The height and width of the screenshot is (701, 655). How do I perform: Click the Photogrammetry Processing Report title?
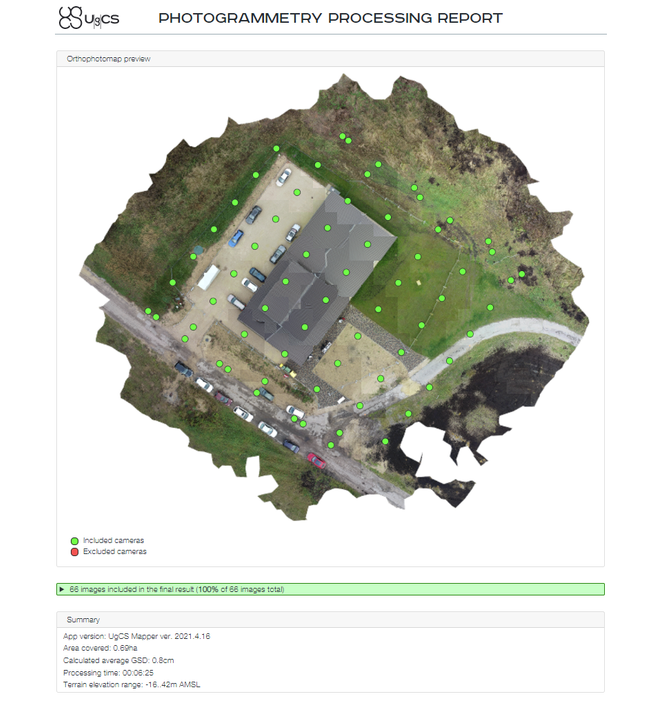(x=330, y=18)
